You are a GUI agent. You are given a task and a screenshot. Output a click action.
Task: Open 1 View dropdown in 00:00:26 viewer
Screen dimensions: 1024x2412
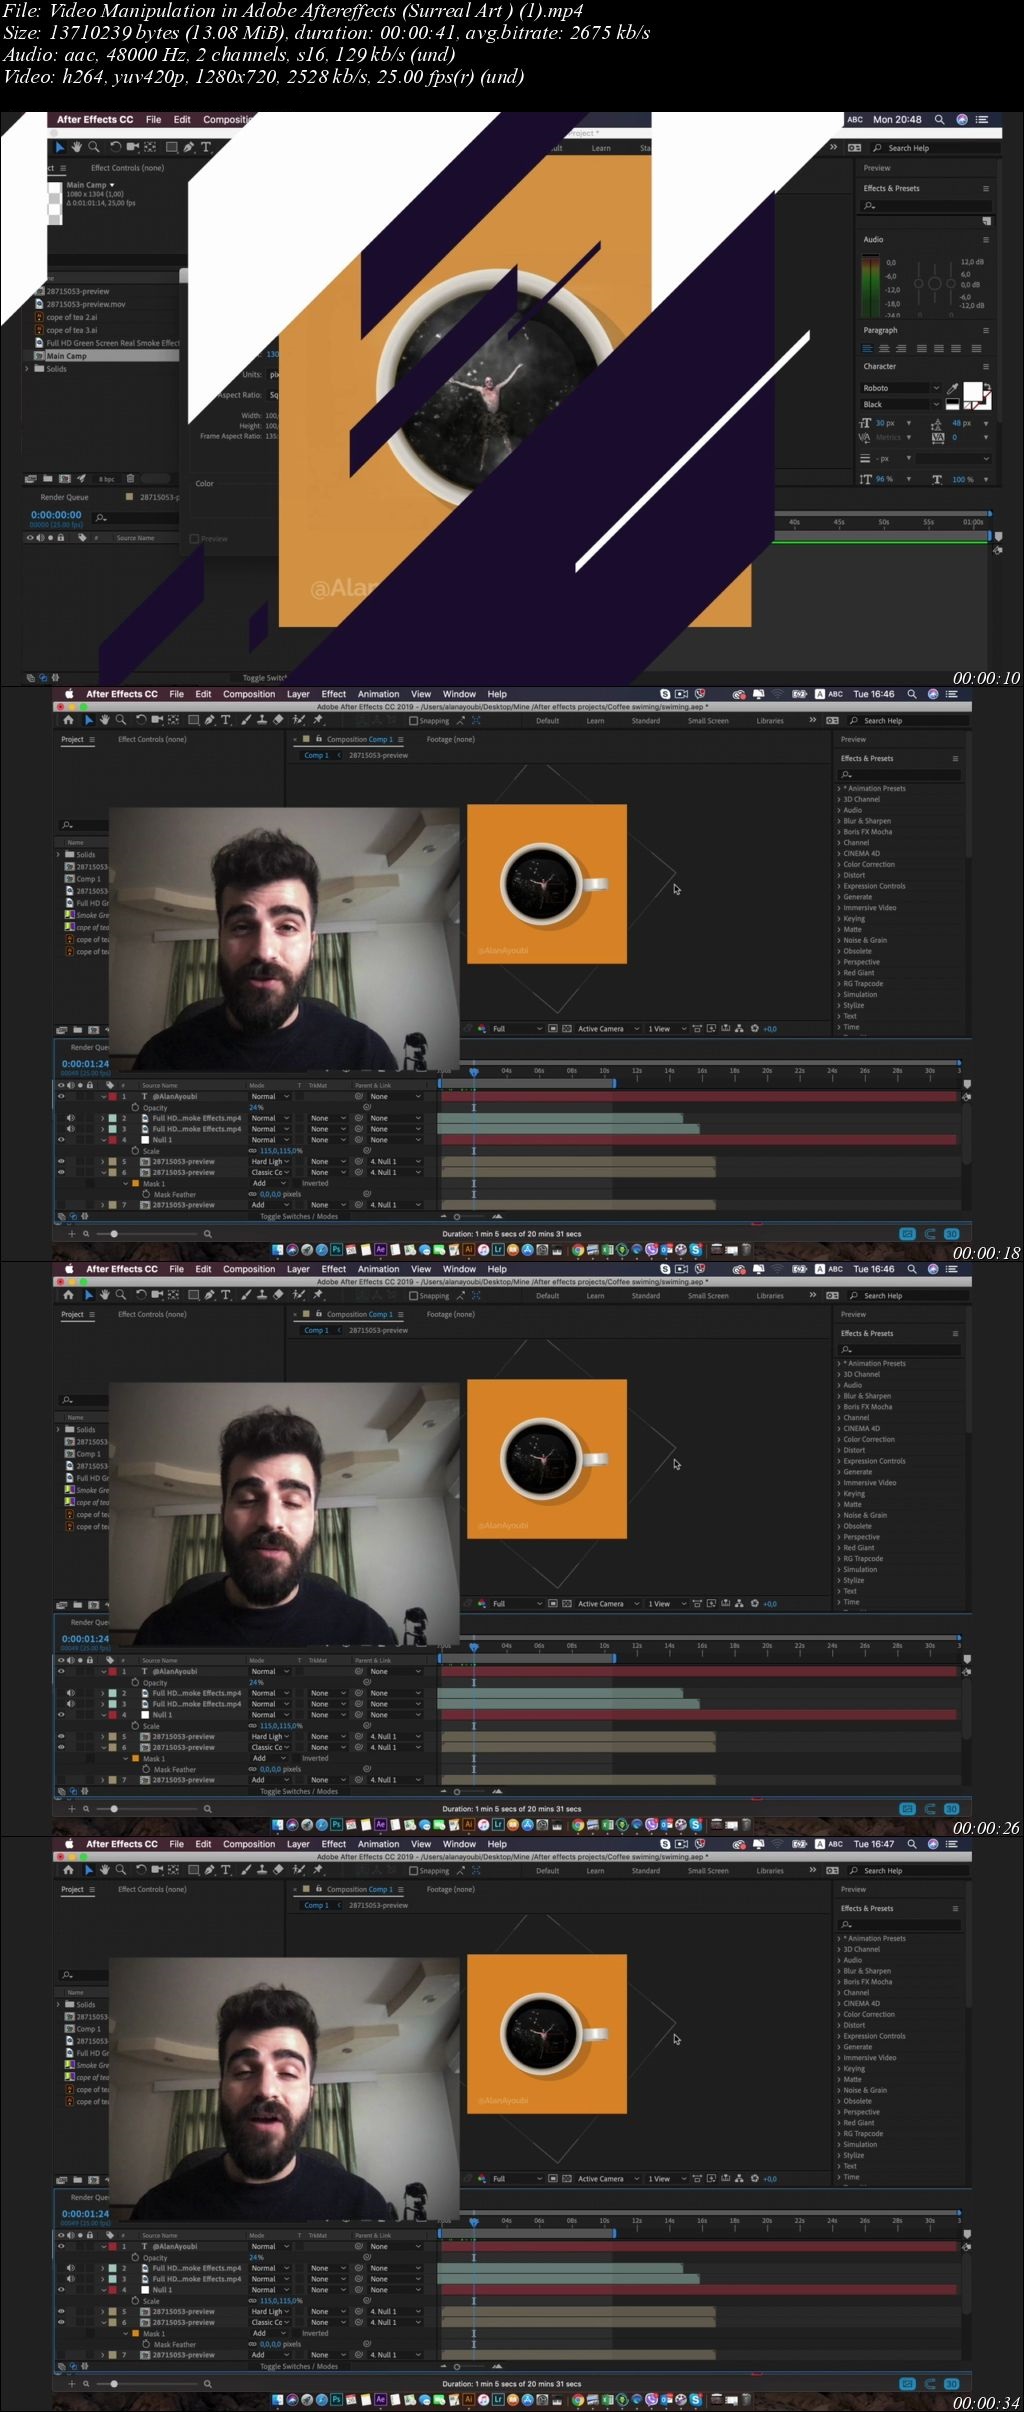(667, 1603)
